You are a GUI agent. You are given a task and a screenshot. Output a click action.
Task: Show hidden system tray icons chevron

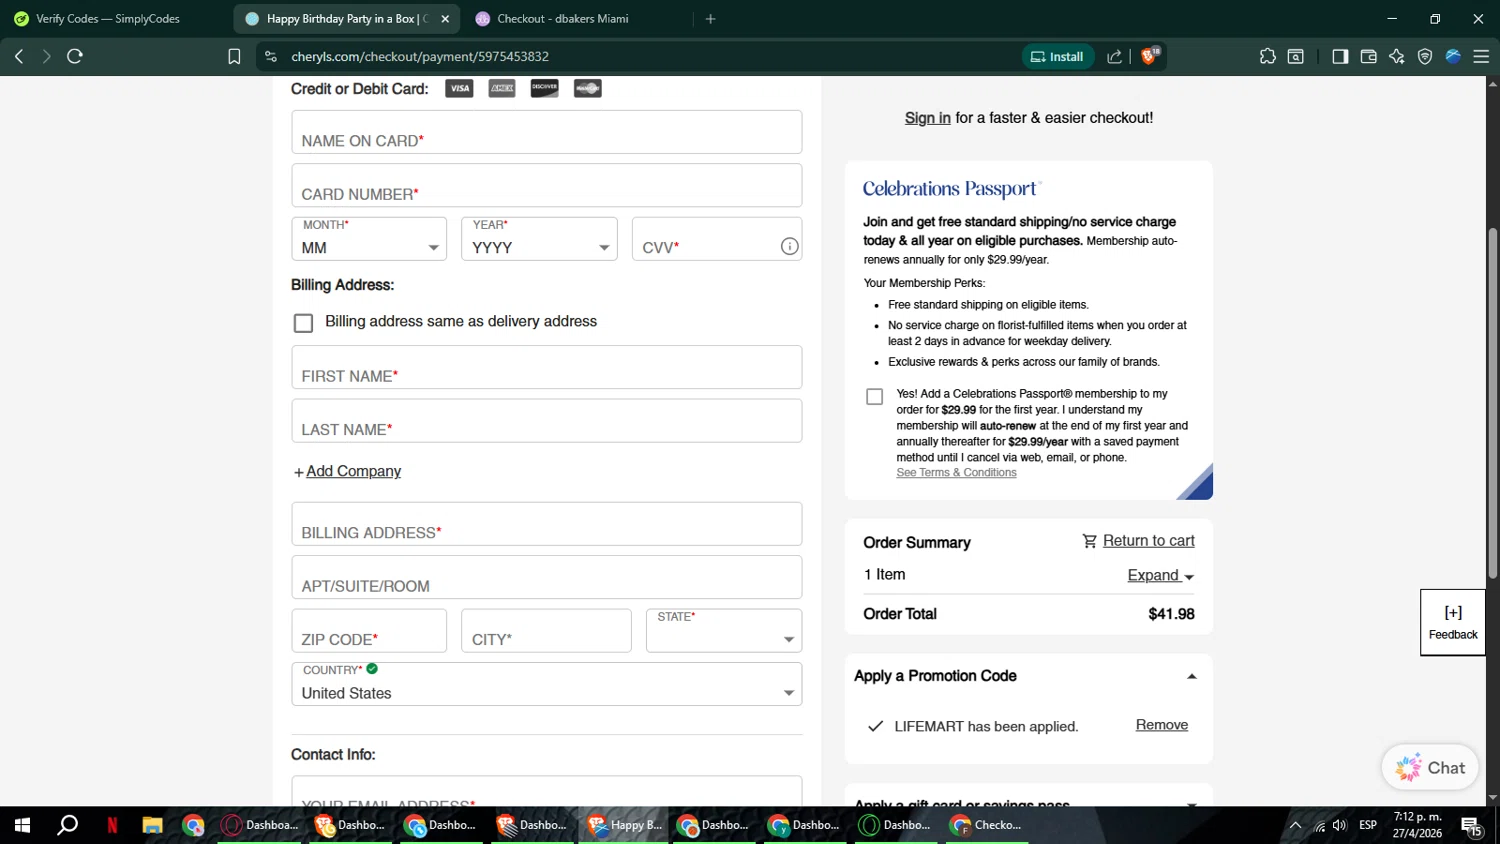point(1295,825)
